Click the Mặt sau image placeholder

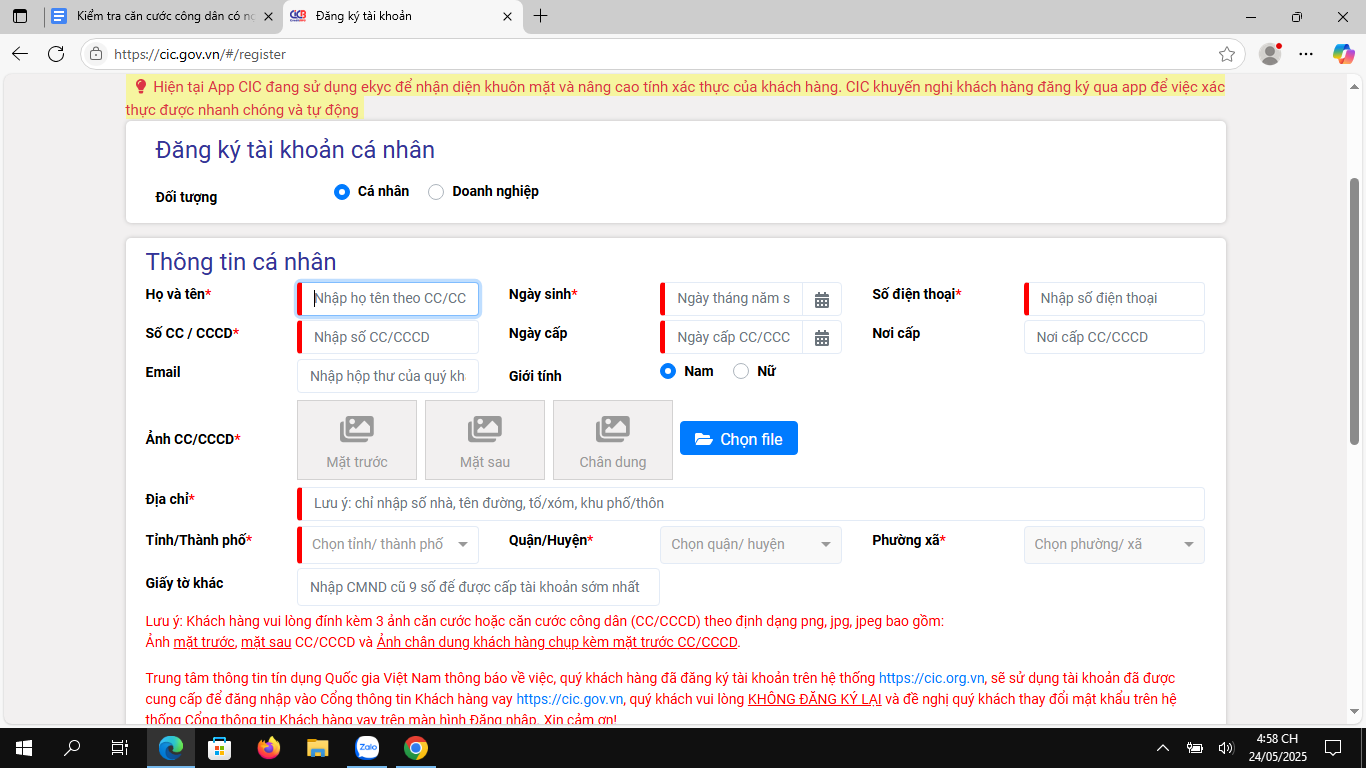point(485,440)
